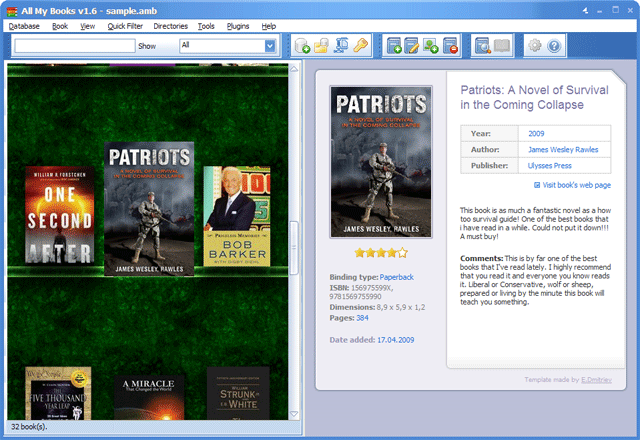Click the date added 17.04.2009 link
Image resolution: width=640 pixels, height=440 pixels.
click(x=396, y=340)
